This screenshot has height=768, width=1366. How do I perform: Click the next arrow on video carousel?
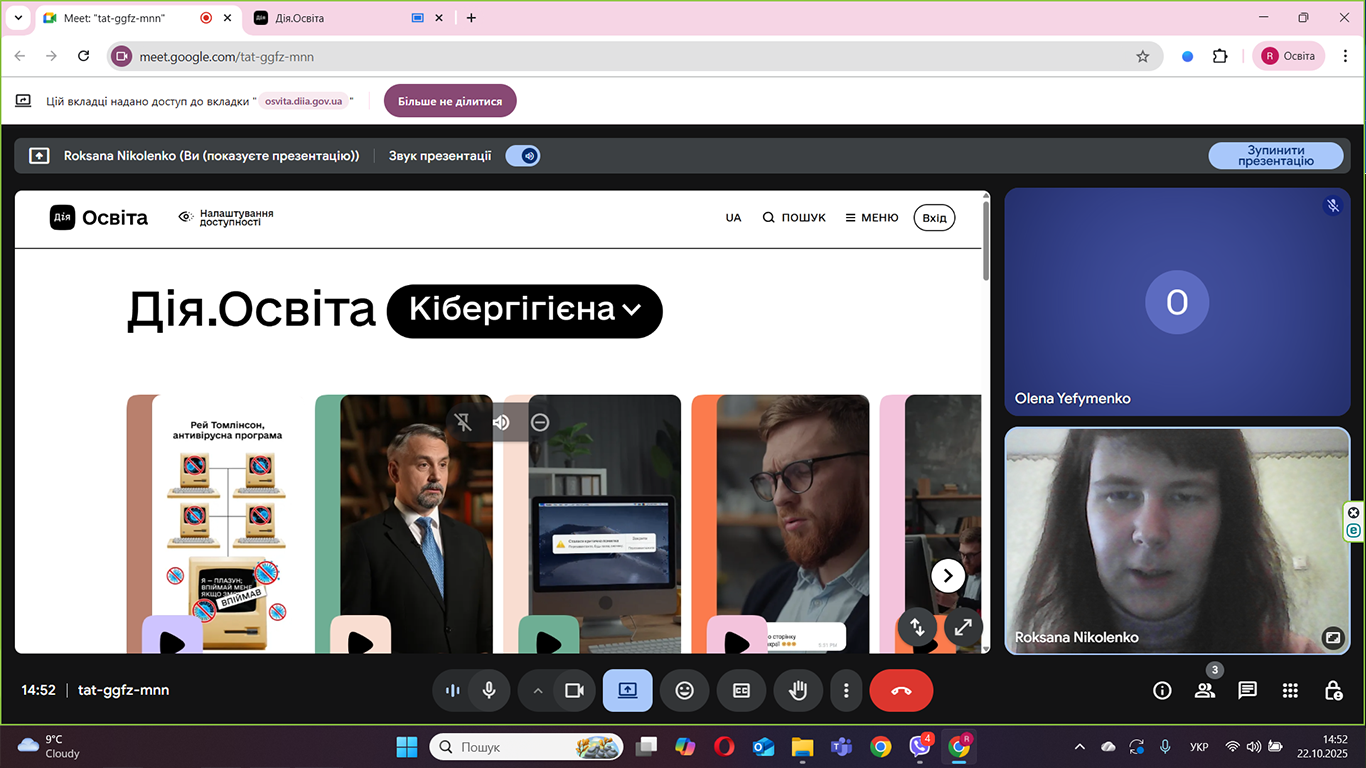pos(947,576)
